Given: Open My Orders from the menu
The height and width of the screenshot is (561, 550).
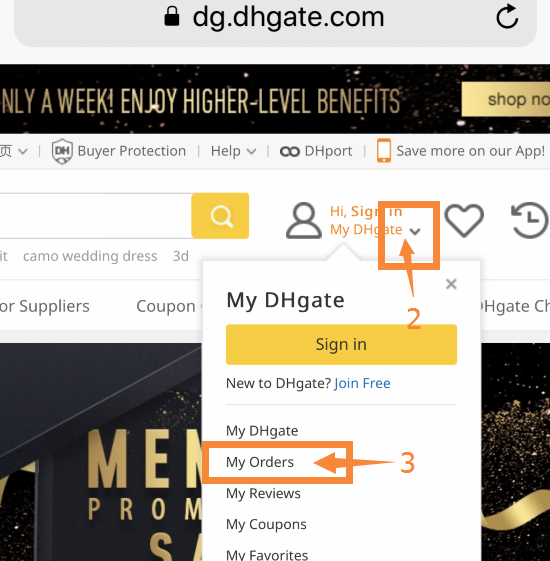Looking at the screenshot, I should 260,462.
